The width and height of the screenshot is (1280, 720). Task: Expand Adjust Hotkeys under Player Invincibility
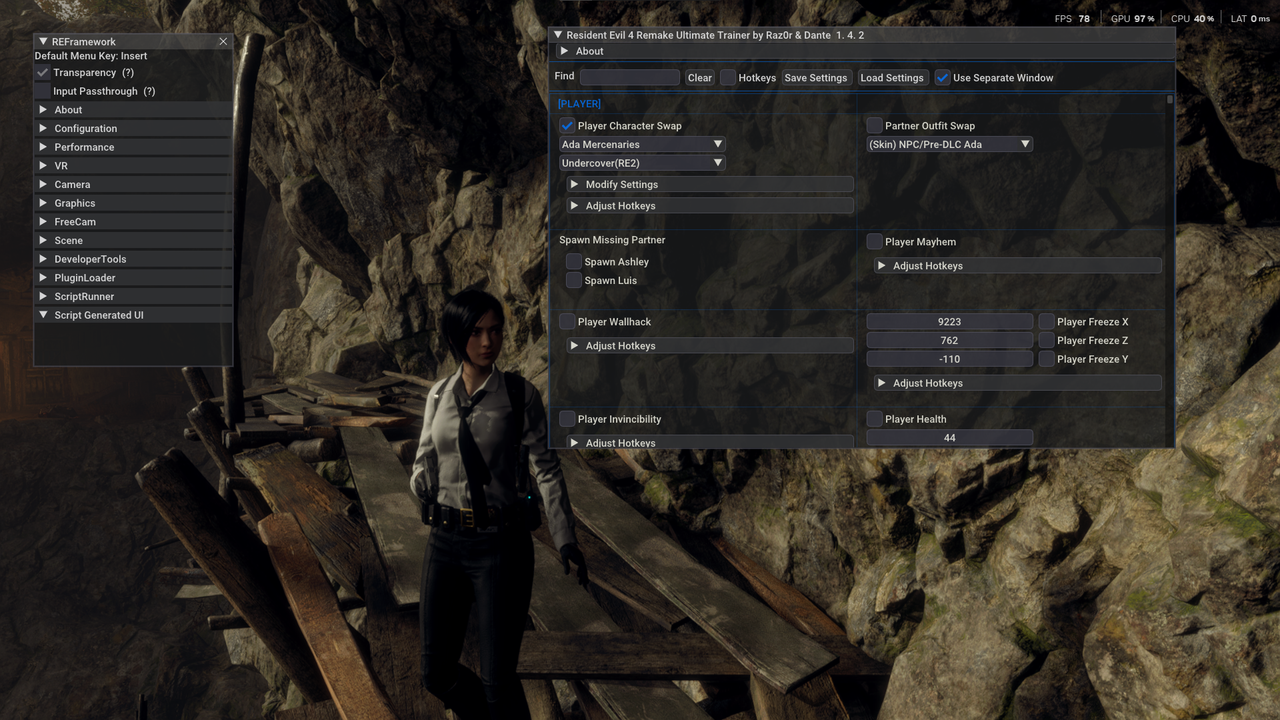pyautogui.click(x=710, y=442)
